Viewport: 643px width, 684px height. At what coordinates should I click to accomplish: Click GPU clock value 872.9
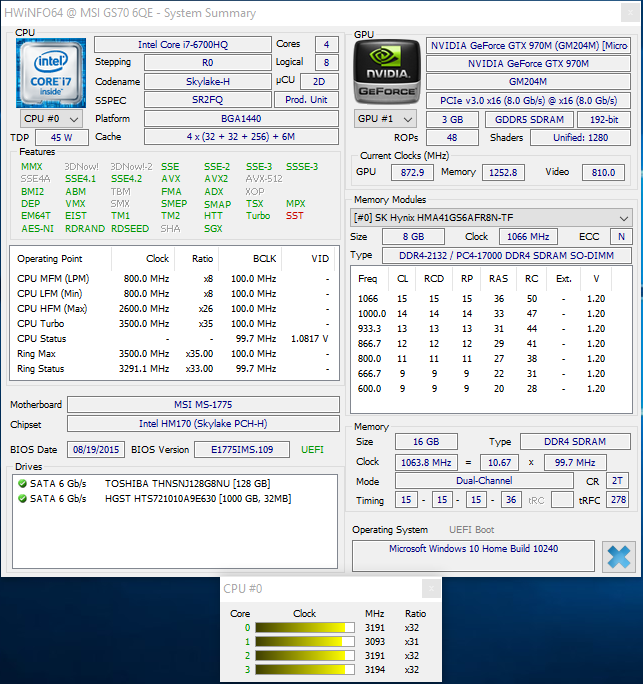[412, 172]
